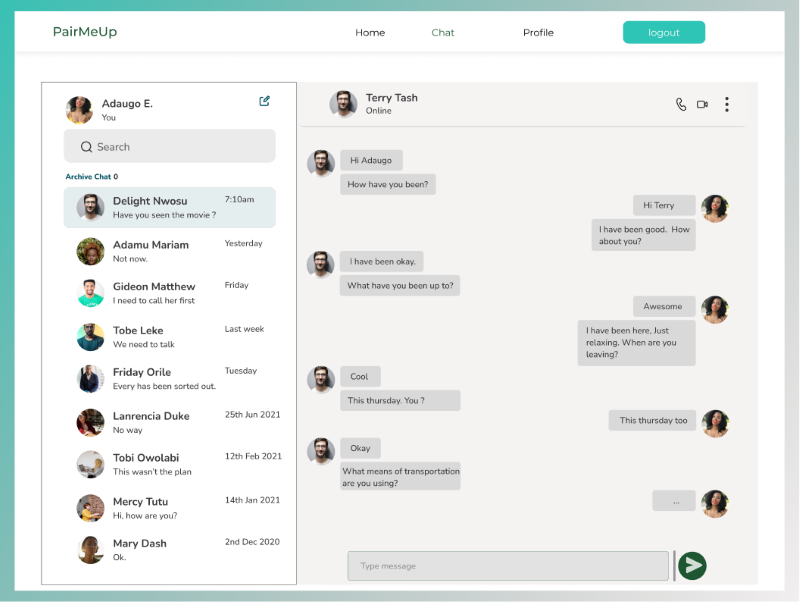
Task: Click Tobi Owolabi's avatar
Action: tap(90, 464)
